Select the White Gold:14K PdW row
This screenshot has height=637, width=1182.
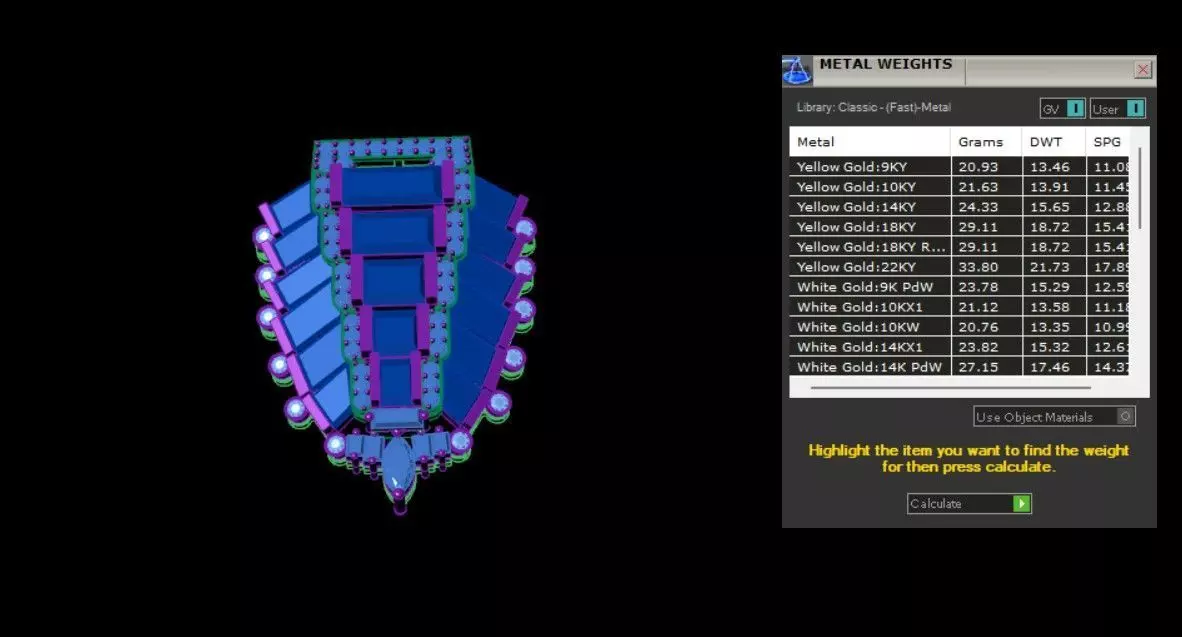(x=959, y=366)
